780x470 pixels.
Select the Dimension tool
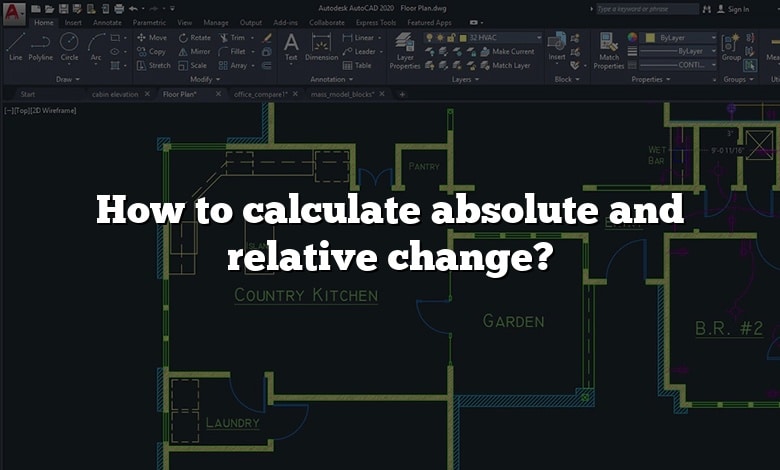321,47
